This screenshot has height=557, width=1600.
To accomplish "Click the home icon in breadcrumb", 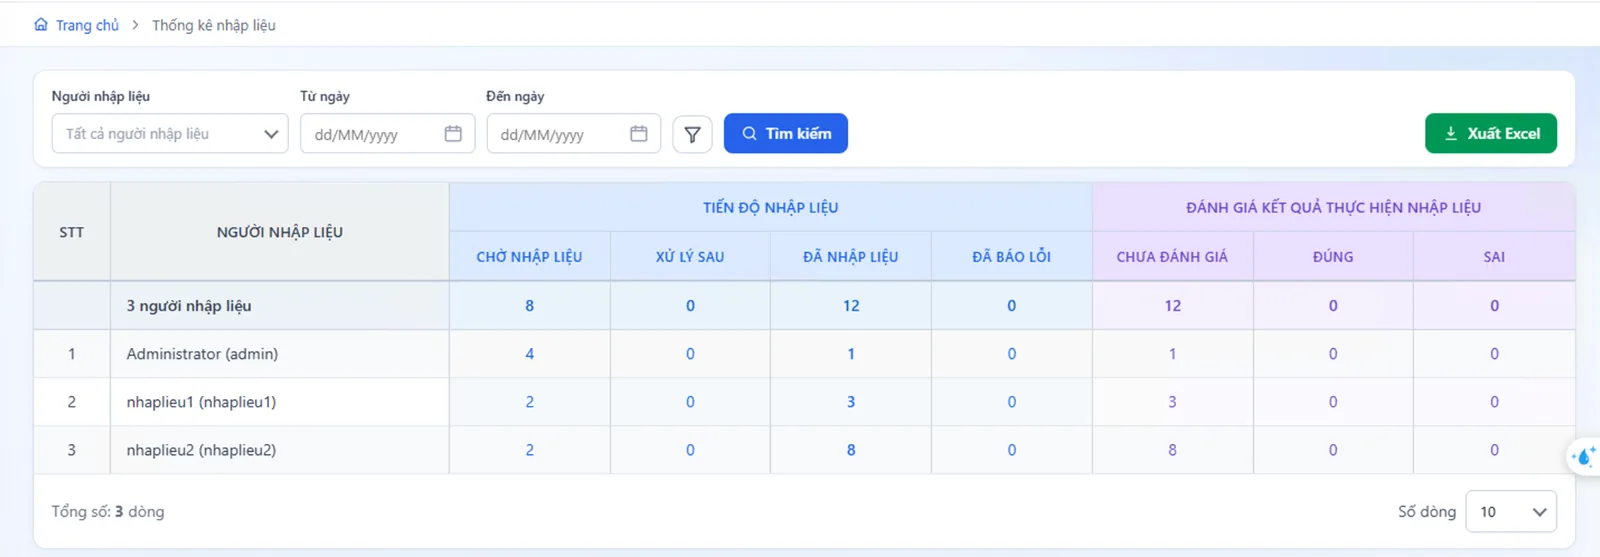I will (x=41, y=25).
